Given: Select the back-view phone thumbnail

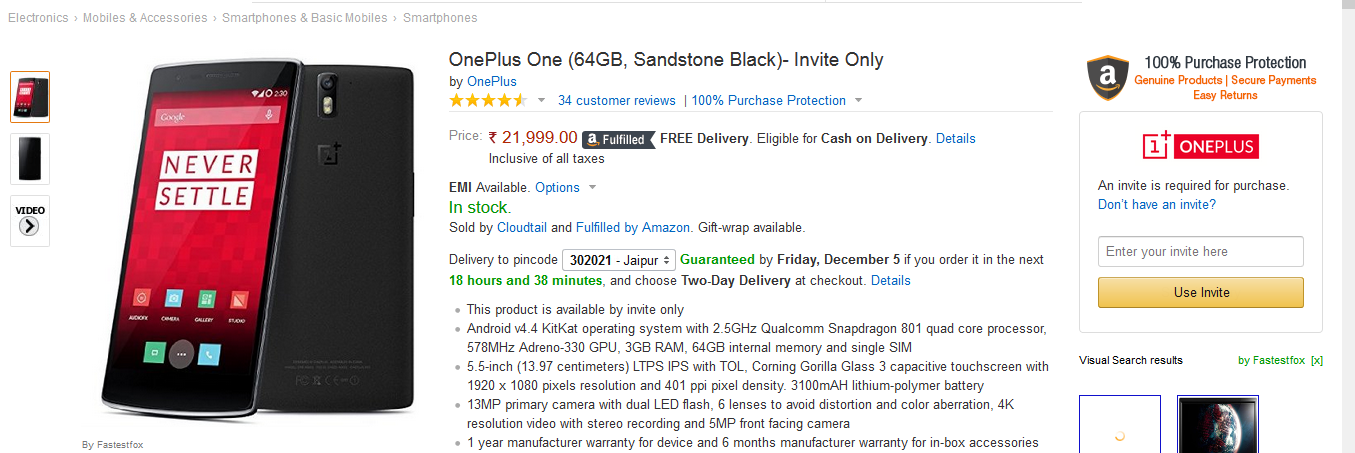Looking at the screenshot, I should tap(30, 158).
